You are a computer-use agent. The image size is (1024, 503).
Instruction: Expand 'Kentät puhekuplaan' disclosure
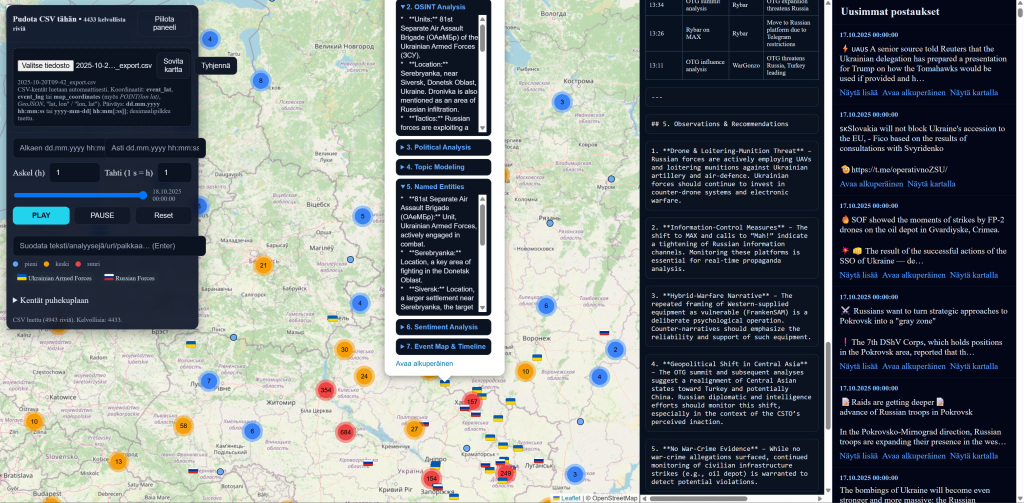pyautogui.click(x=50, y=299)
